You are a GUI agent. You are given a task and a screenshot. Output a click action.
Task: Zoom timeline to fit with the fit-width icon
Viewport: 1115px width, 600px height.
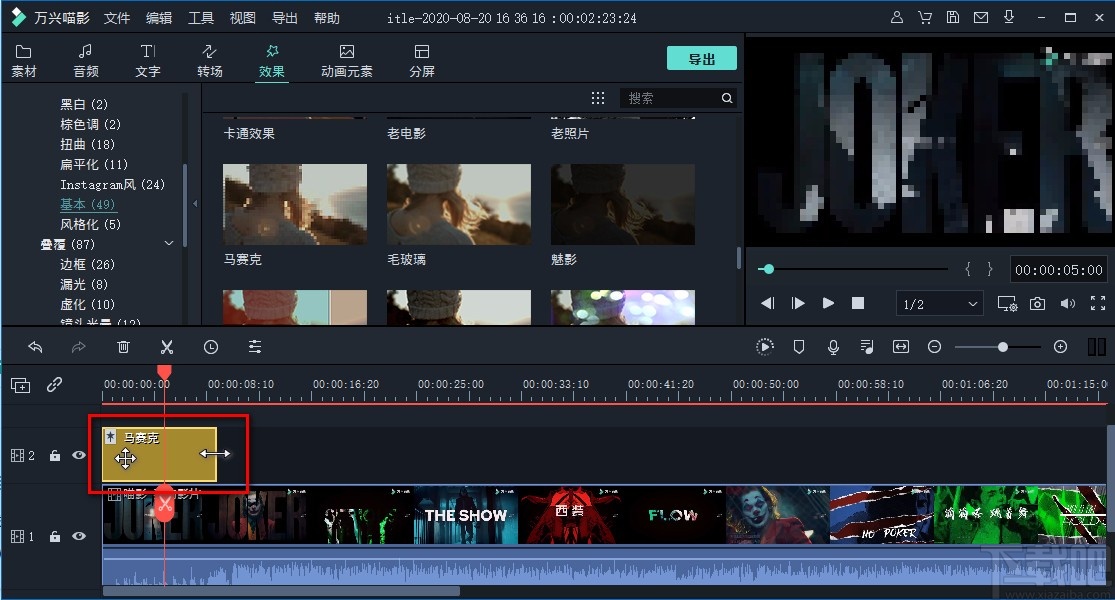(900, 347)
